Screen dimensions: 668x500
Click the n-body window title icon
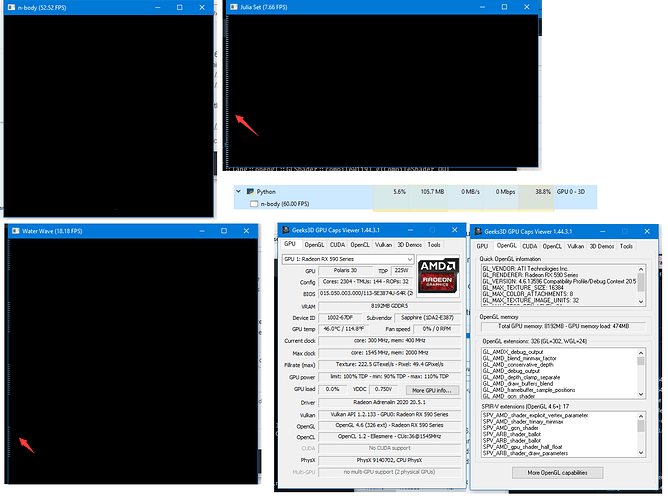[x=12, y=7]
